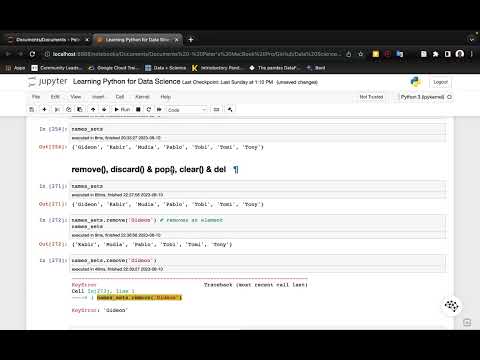Viewport: 480px width, 360px height.
Task: Open the browser profile avatar
Action: click(x=460, y=54)
